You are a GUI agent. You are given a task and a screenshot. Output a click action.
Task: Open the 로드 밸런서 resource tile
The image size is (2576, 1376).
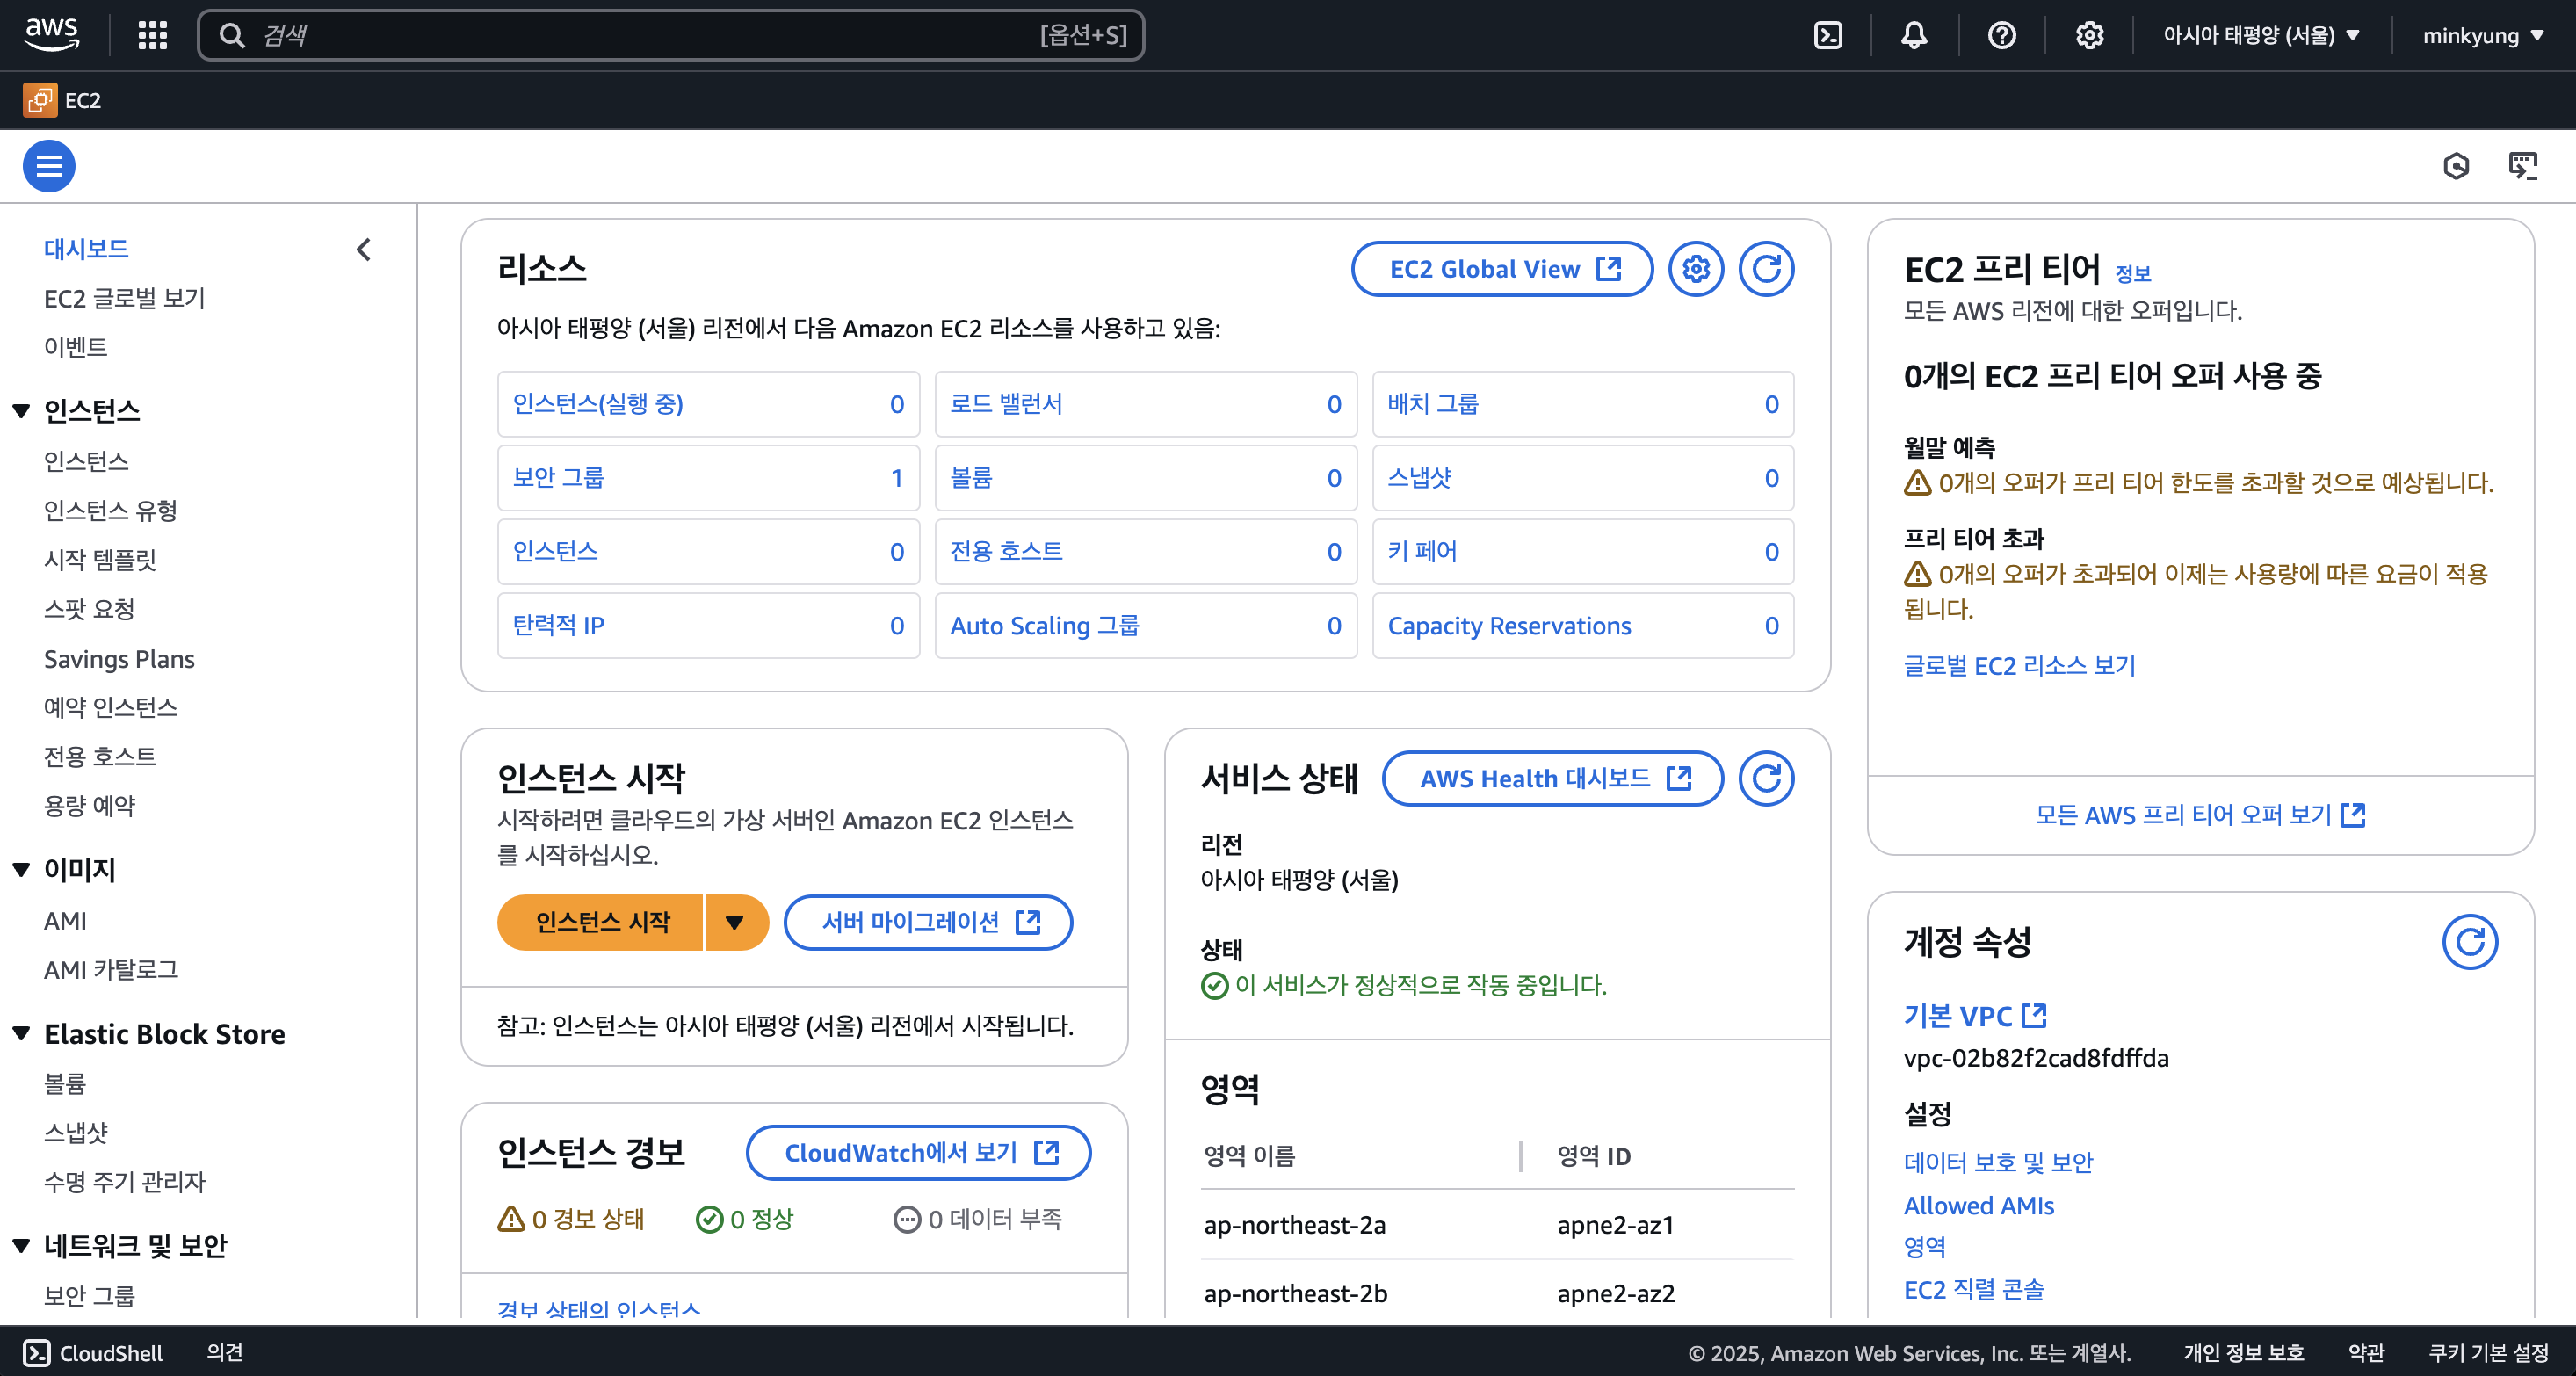(x=1146, y=404)
